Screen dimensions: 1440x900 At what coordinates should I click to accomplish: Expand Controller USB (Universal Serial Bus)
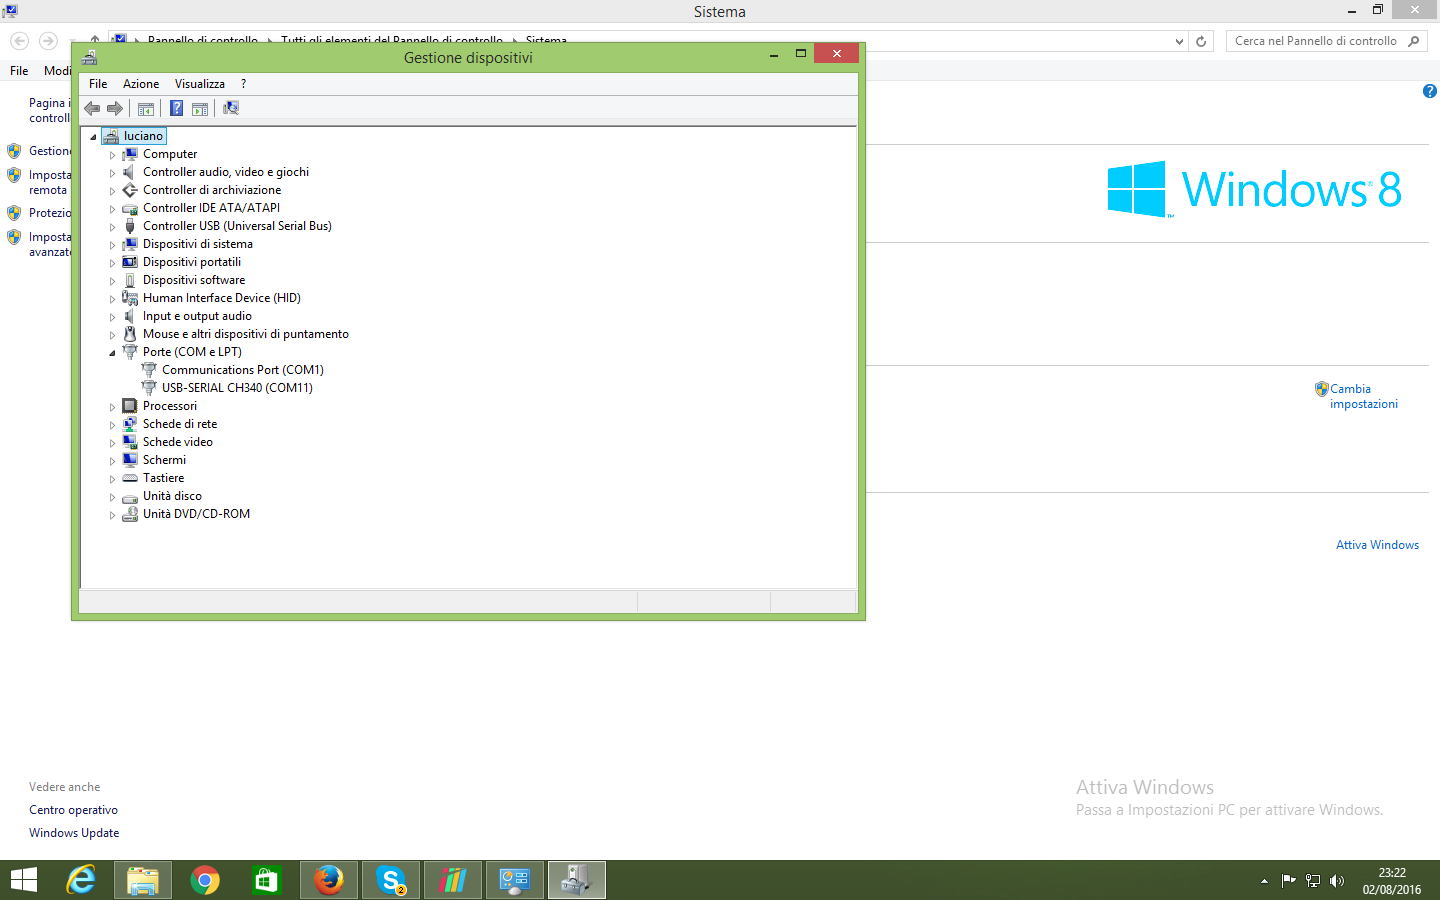112,227
